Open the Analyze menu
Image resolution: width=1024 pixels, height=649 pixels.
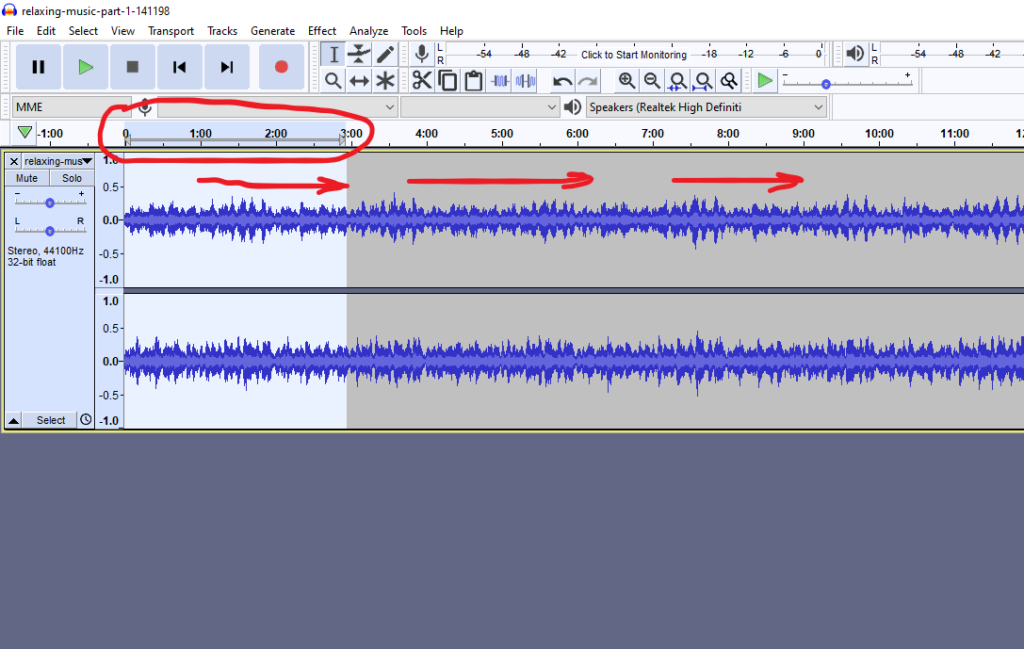pyautogui.click(x=368, y=31)
